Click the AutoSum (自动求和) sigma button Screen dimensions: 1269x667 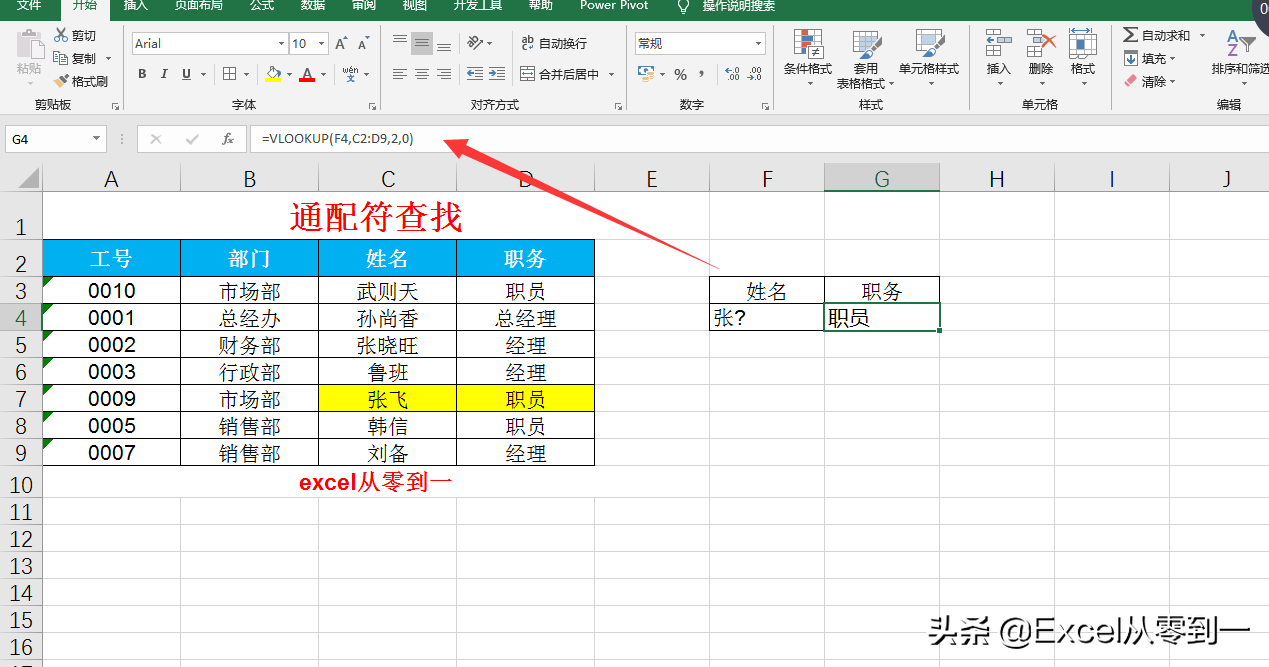tap(1157, 36)
